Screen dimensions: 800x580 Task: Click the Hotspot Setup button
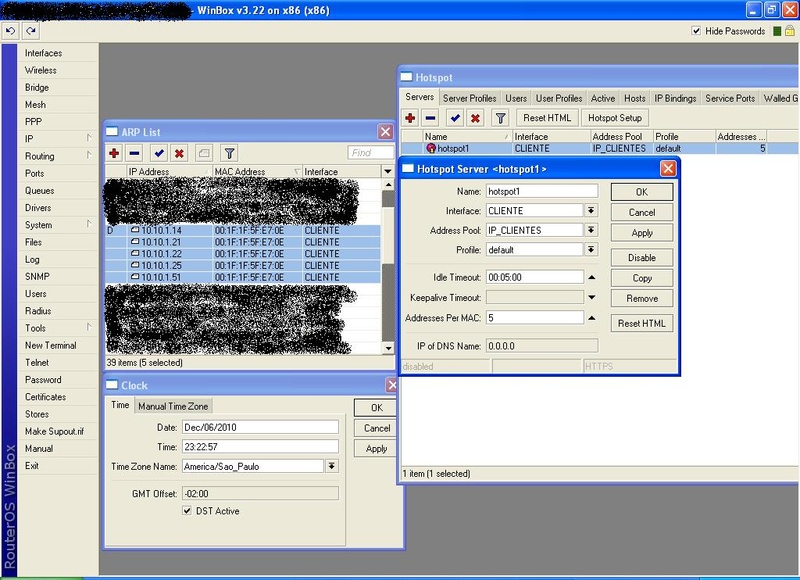(615, 118)
